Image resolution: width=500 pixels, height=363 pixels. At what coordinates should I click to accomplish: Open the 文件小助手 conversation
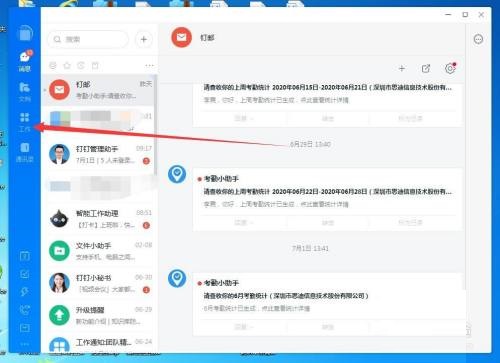(99, 251)
